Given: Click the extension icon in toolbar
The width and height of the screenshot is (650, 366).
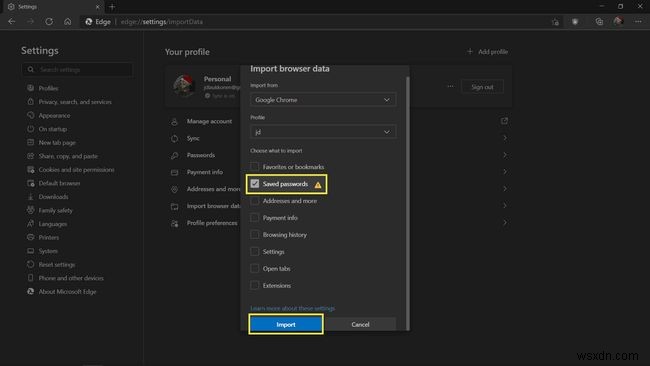Looking at the screenshot, I should point(575,22).
